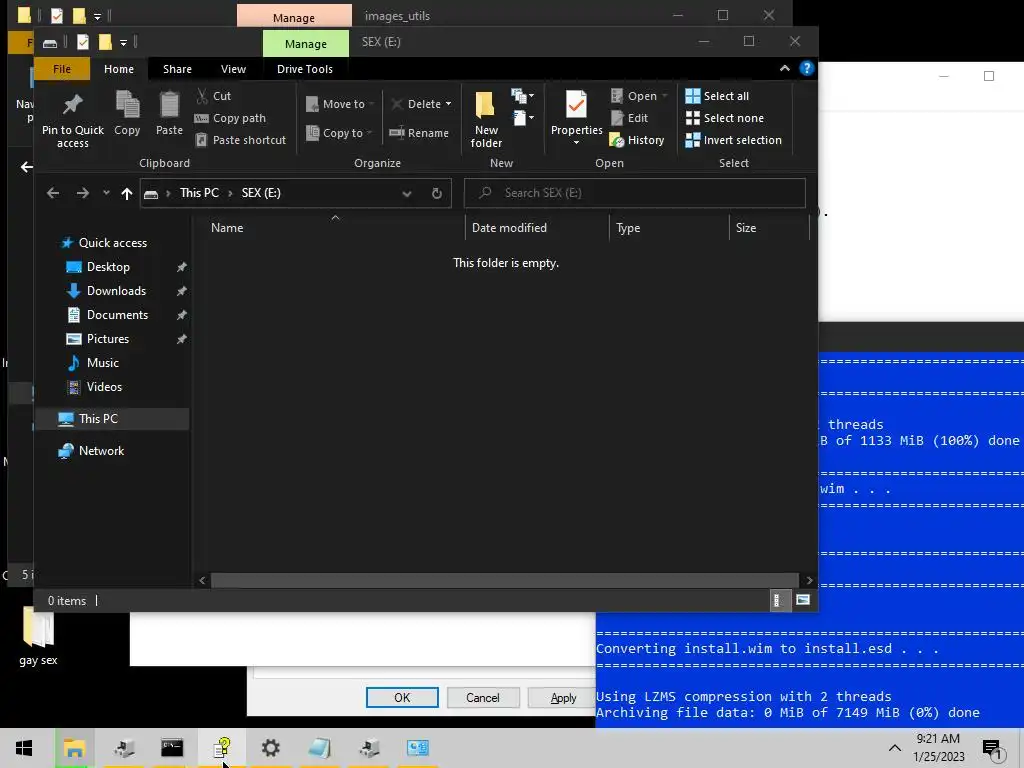The width and height of the screenshot is (1024, 768).
Task: Switch to large icons view
Action: coord(803,600)
